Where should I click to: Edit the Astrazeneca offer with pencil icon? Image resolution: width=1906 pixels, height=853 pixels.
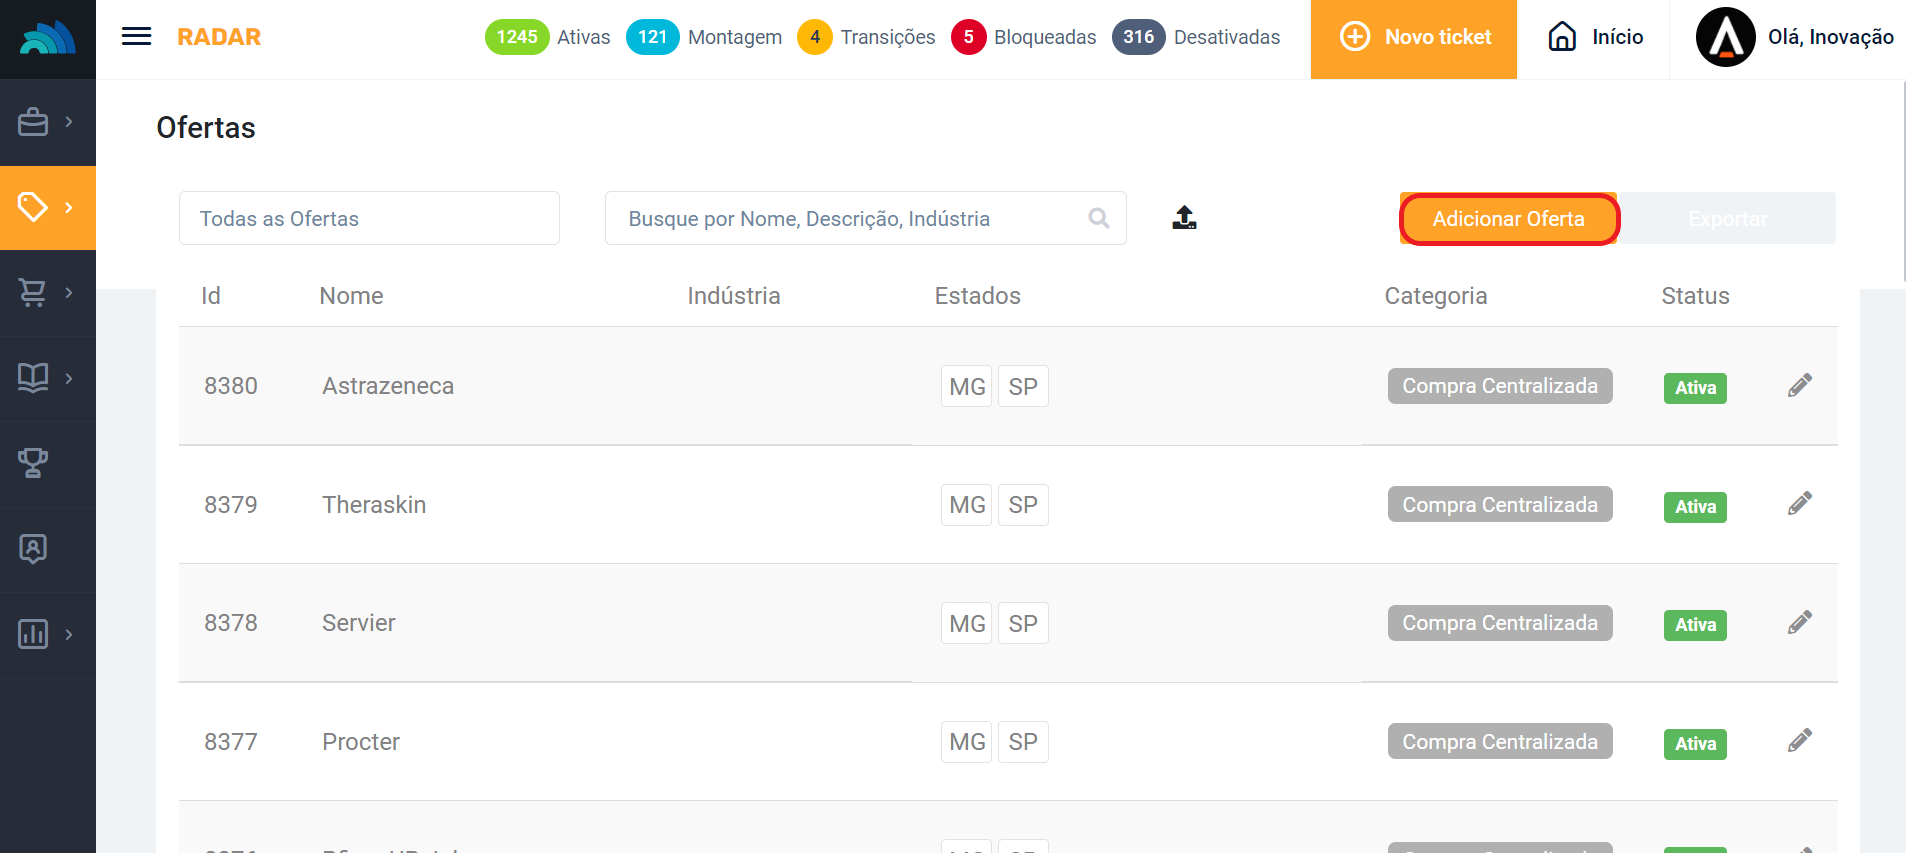[x=1799, y=386]
